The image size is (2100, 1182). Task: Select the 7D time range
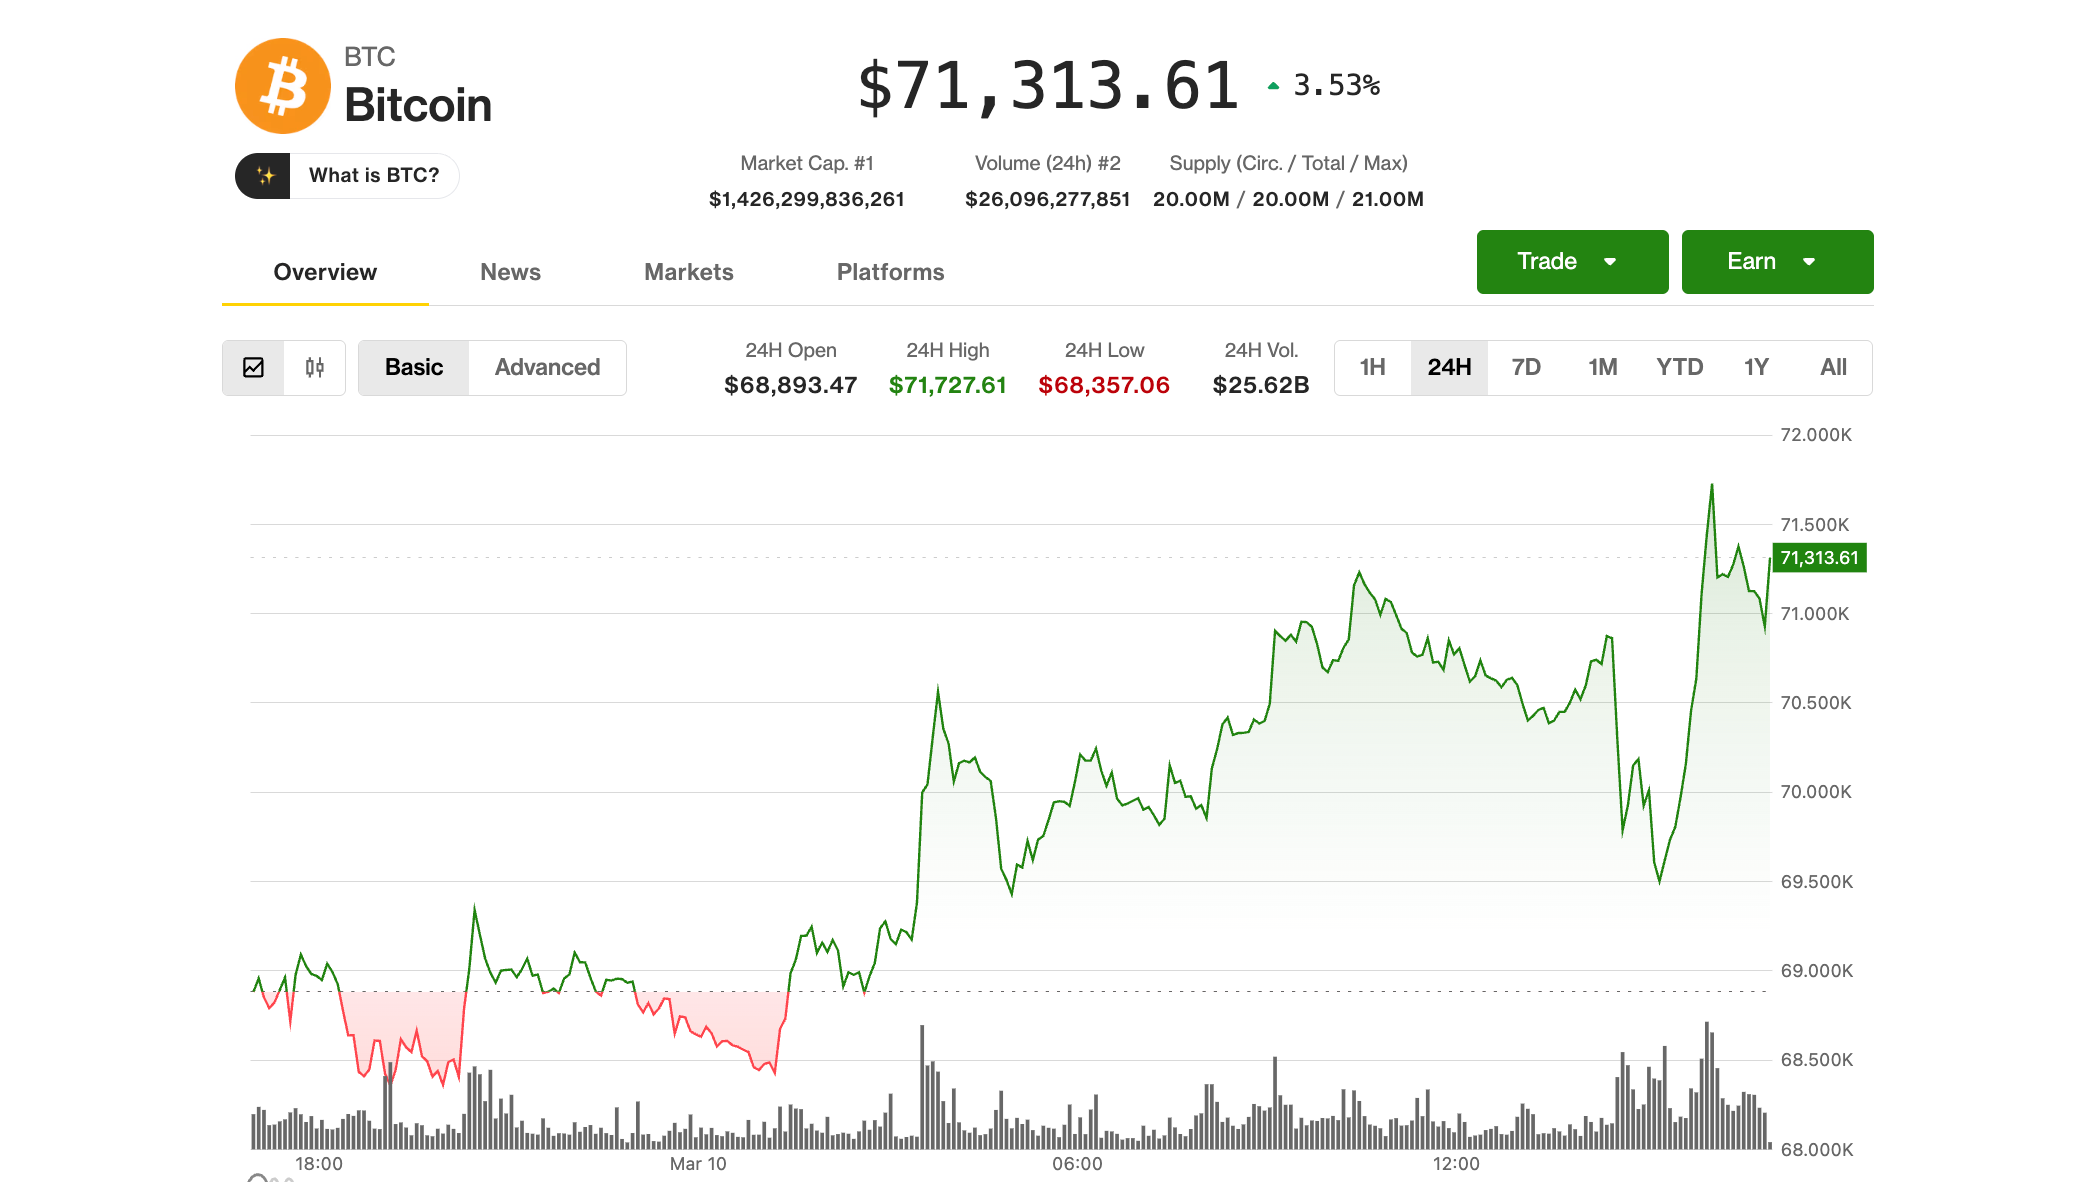tap(1525, 367)
